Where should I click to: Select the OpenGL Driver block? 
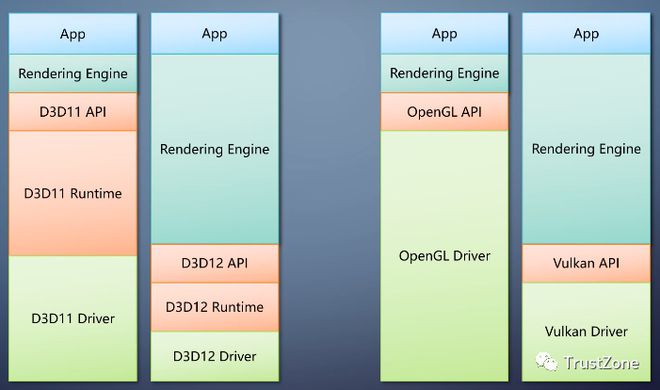coord(444,256)
